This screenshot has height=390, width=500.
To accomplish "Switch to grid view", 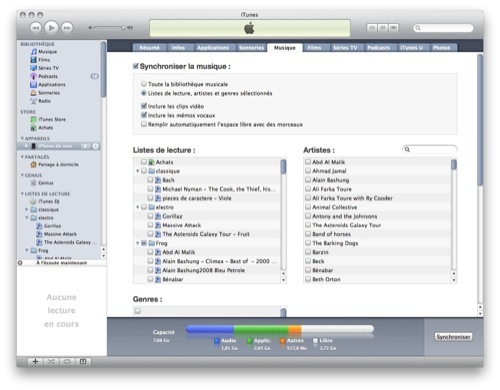I will point(383,28).
